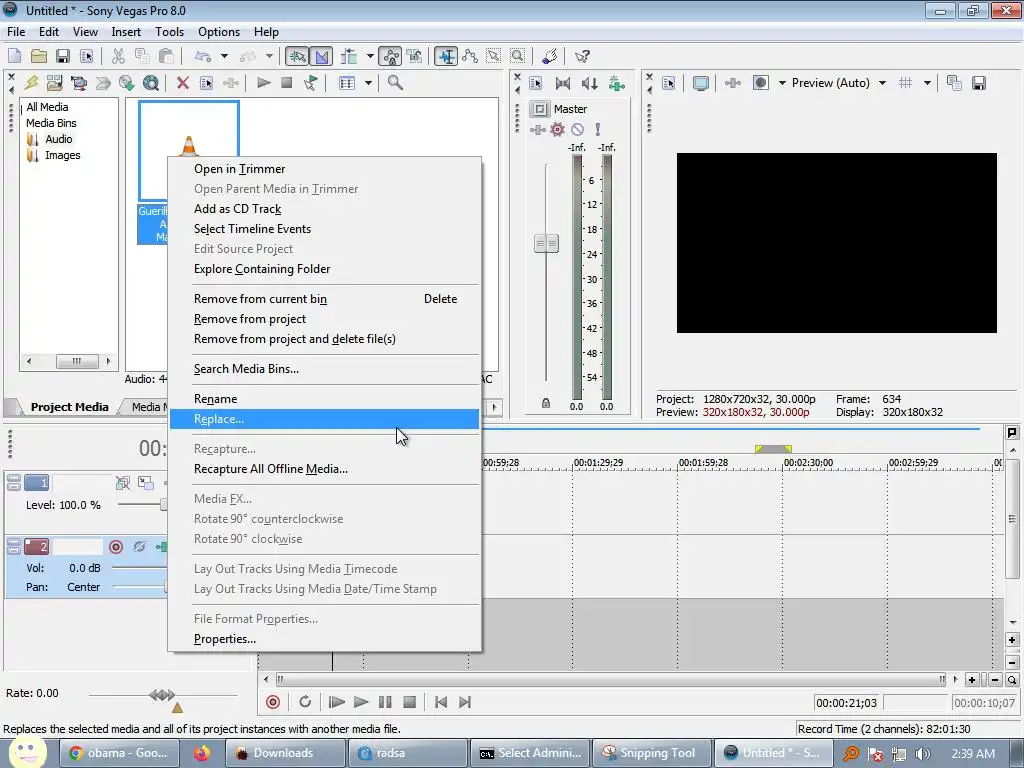This screenshot has width=1024, height=768.
Task: Open the Insert menu
Action: 126,32
